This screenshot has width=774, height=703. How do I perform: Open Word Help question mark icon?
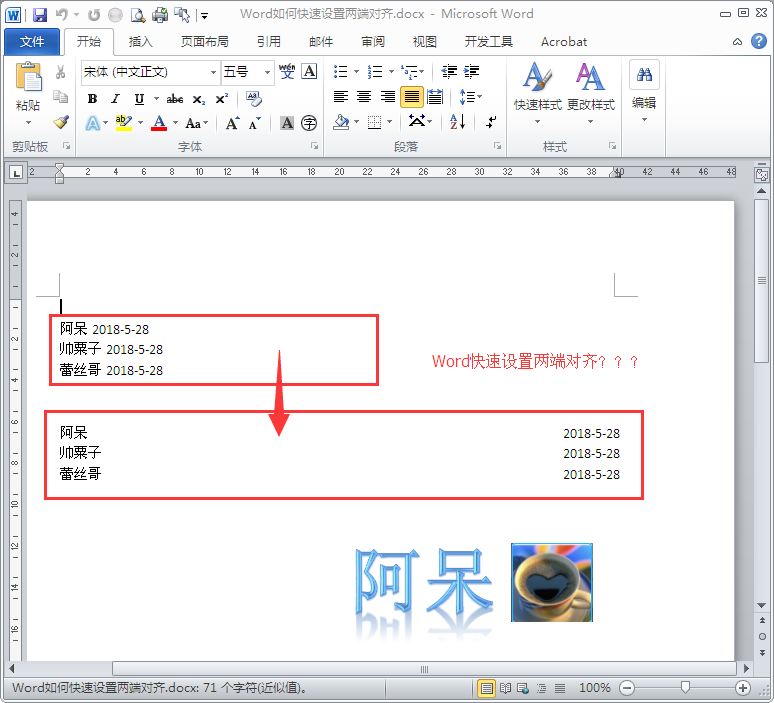point(759,41)
